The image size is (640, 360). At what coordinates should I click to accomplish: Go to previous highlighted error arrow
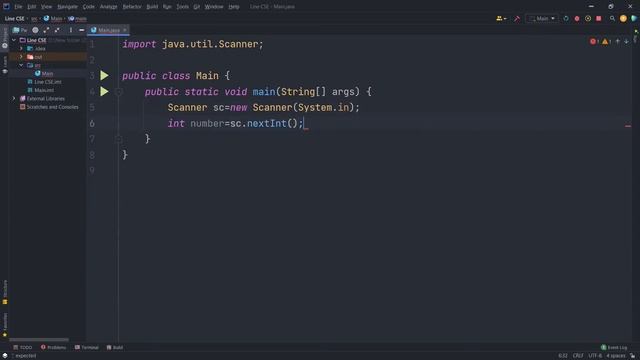pos(618,41)
